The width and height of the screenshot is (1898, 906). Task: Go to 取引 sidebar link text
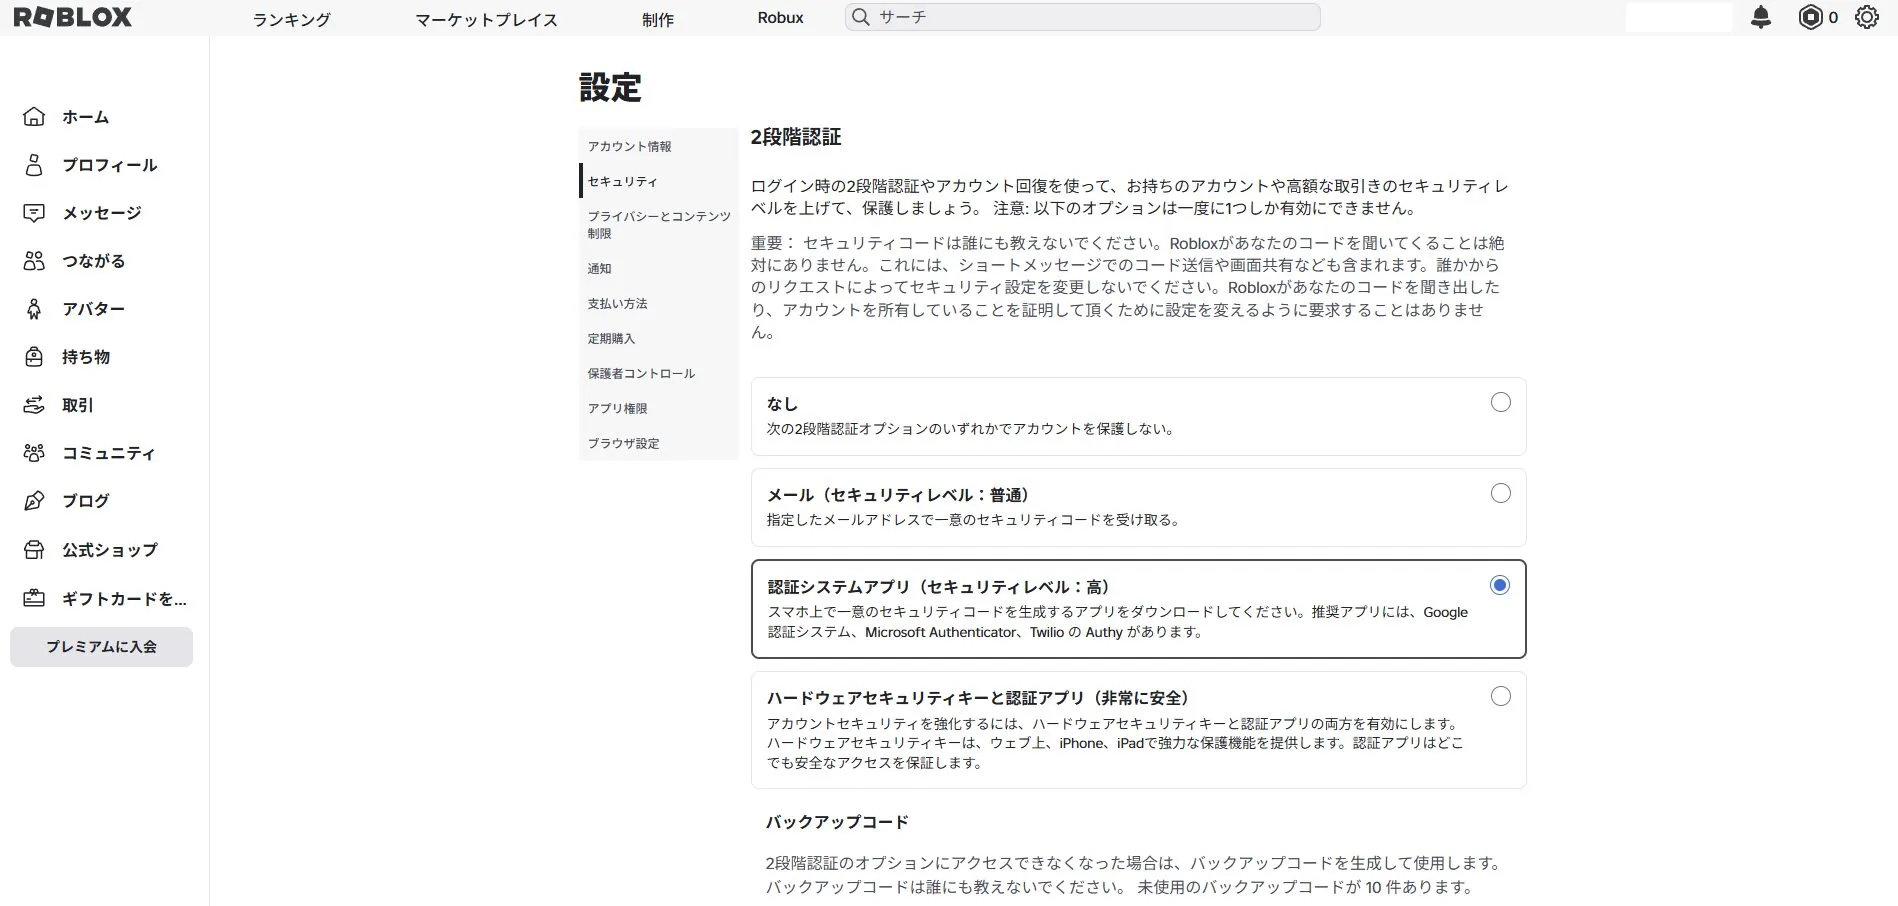[x=78, y=405]
